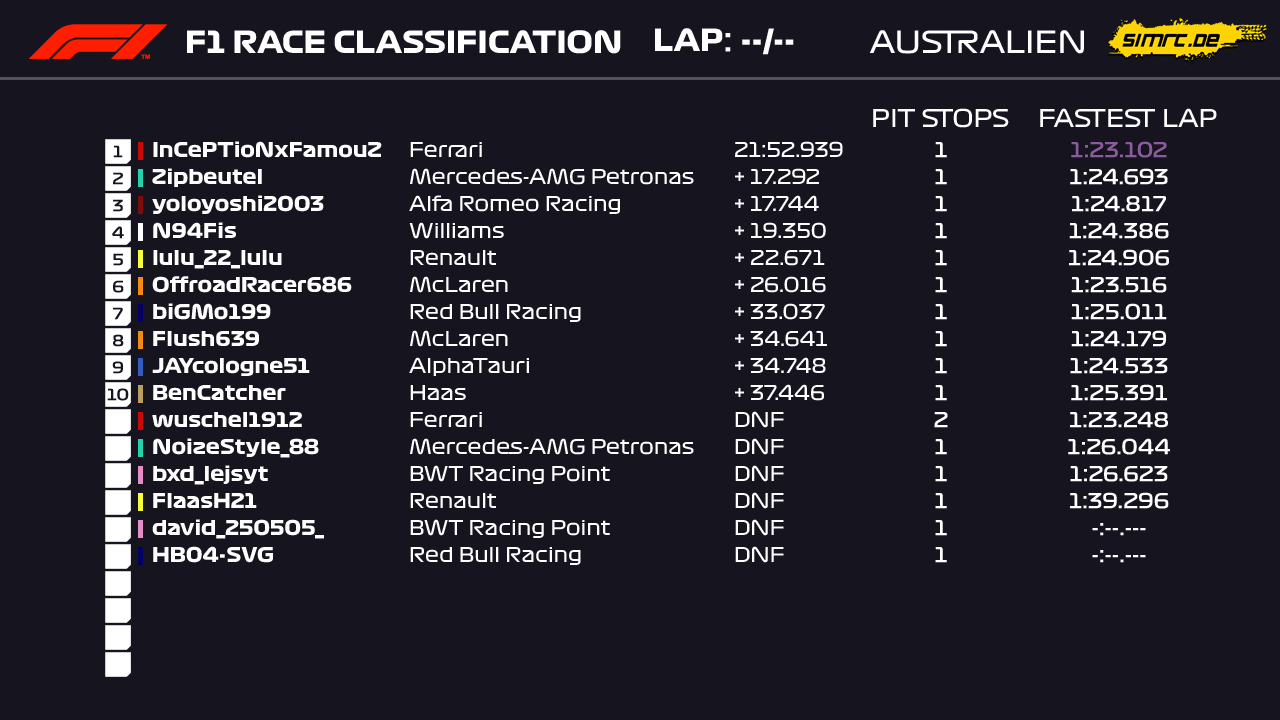
Task: Select the PIT STOPS column header
Action: click(x=939, y=118)
